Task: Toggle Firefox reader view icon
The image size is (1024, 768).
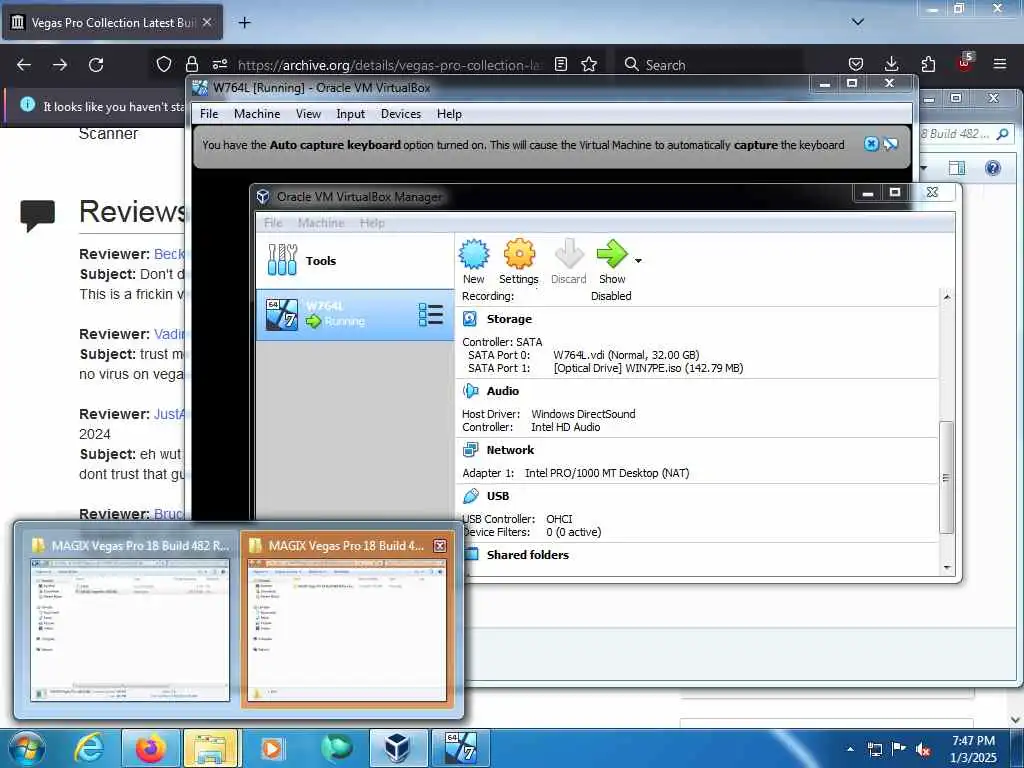Action: pyautogui.click(x=560, y=64)
